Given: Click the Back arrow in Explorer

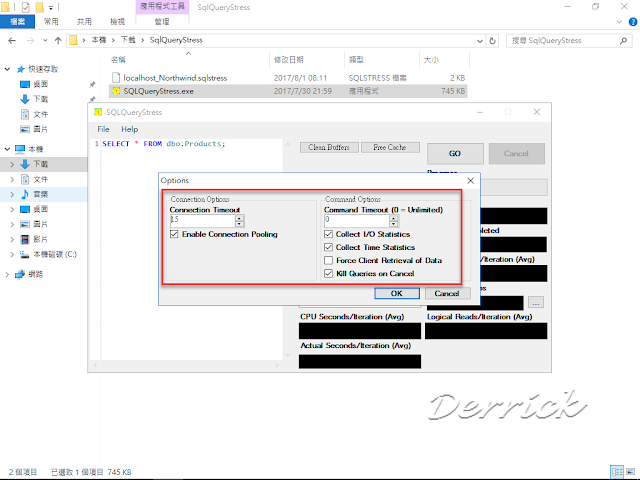Looking at the screenshot, I should [12, 40].
